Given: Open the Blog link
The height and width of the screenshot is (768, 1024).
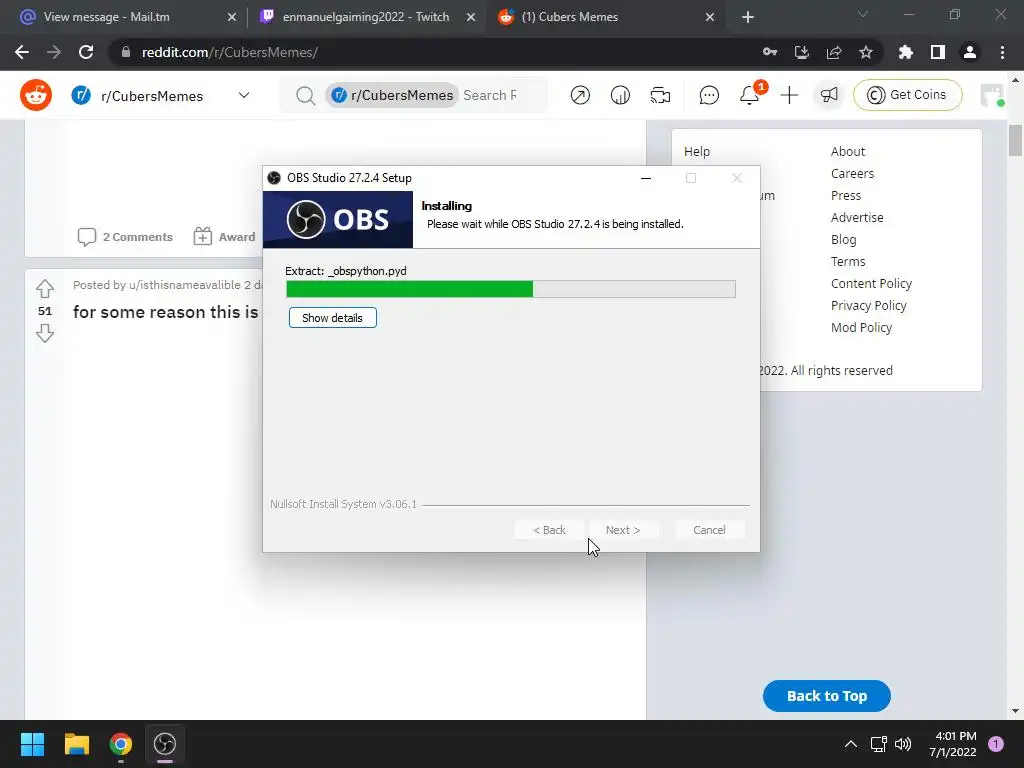Looking at the screenshot, I should [843, 240].
